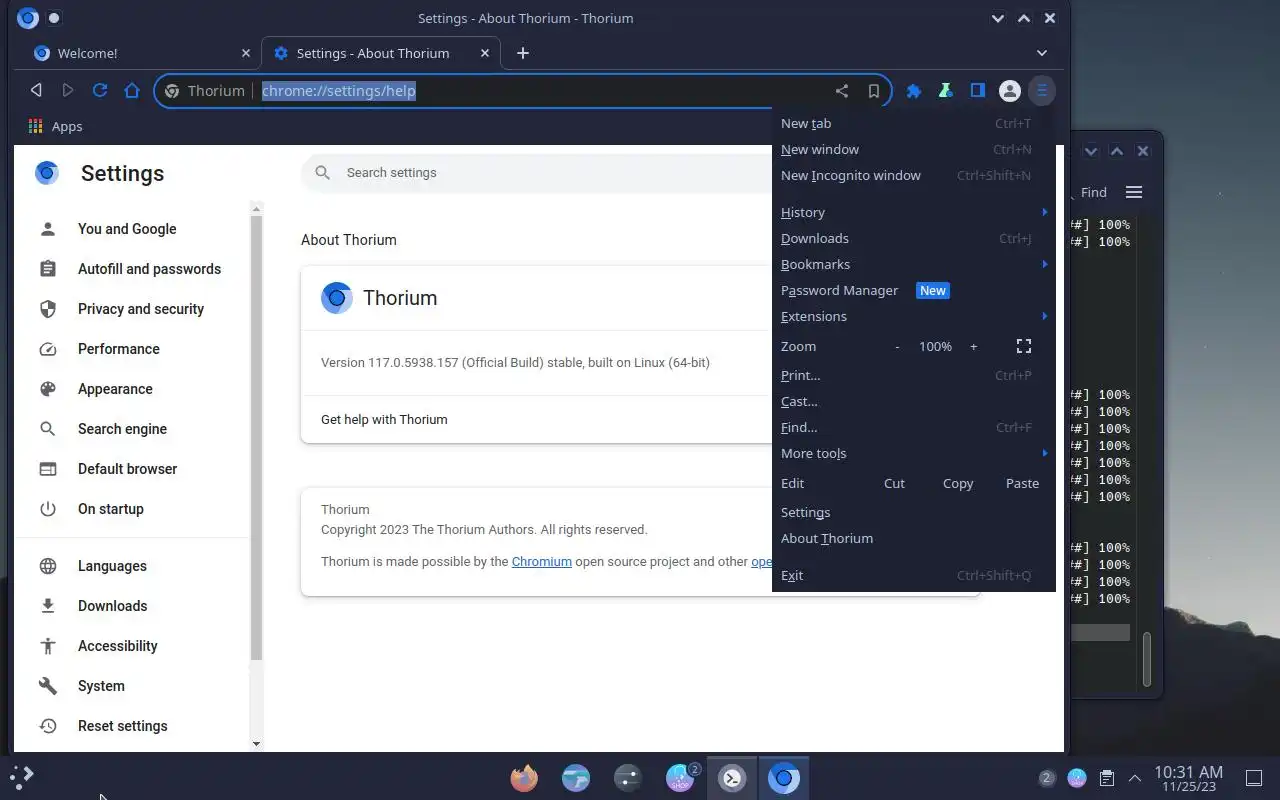Open Password Manager menu item
Screen dimensions: 1280x800
coord(913,290)
